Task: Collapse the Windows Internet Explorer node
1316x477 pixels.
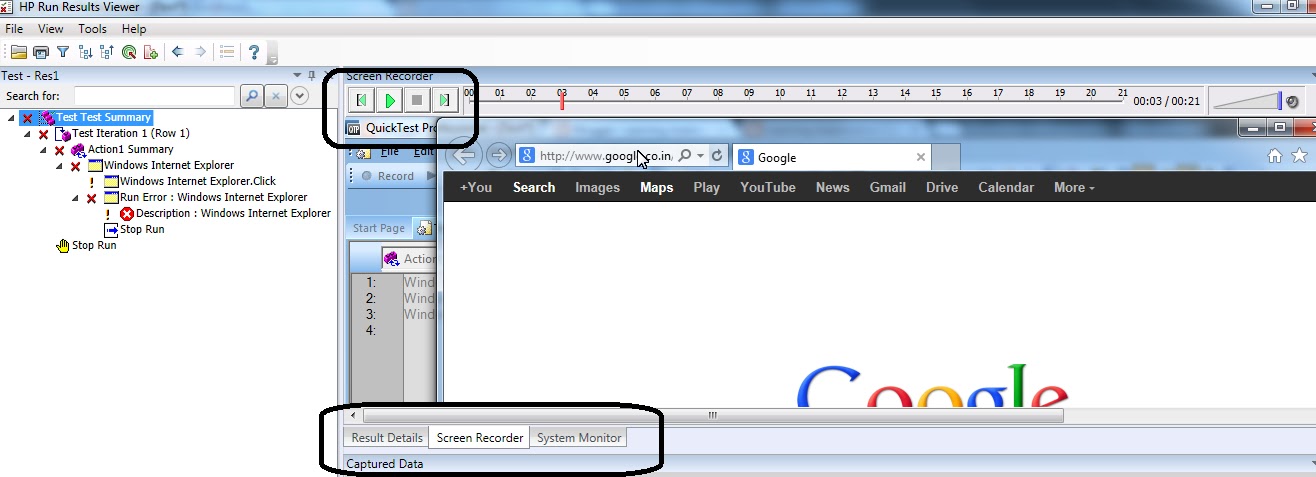Action: [x=59, y=166]
